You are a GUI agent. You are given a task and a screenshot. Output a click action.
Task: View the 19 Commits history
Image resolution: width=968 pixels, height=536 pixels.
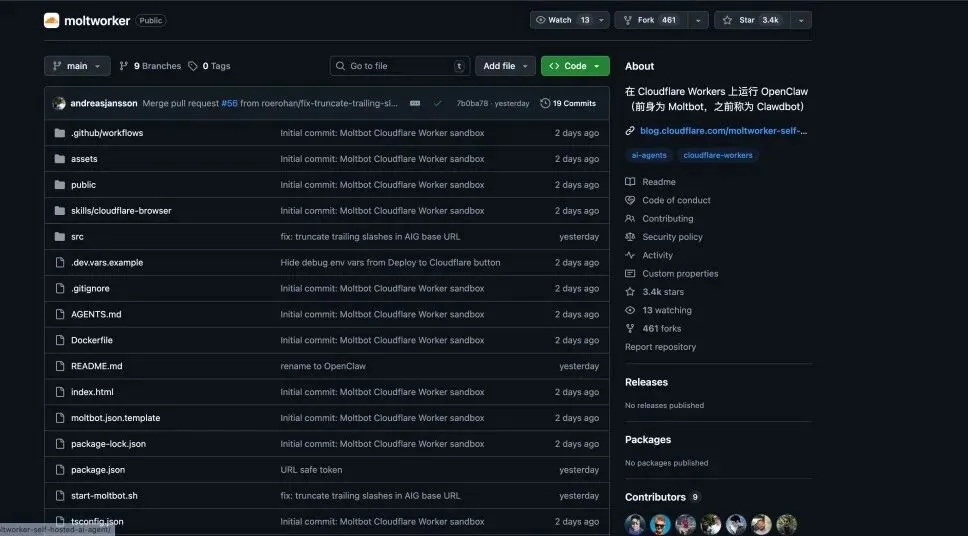click(x=568, y=103)
